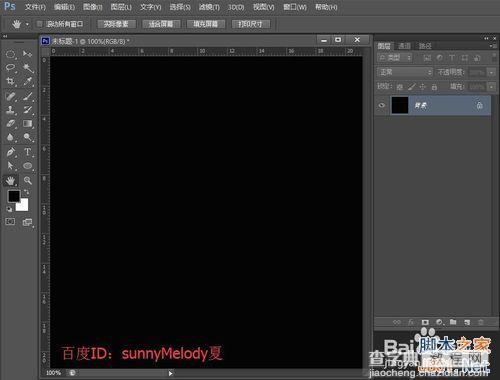Open the 滤镜 menu

pyautogui.click(x=209, y=7)
